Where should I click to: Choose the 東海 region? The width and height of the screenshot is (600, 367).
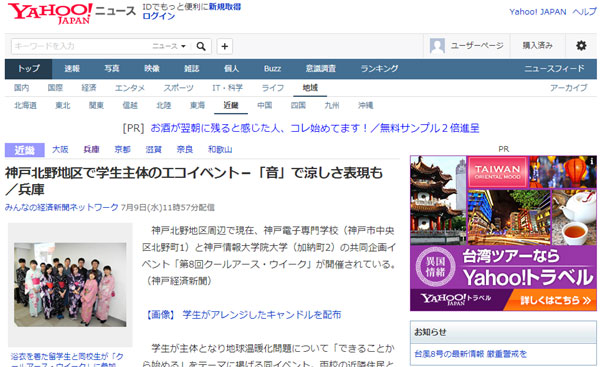click(x=197, y=105)
